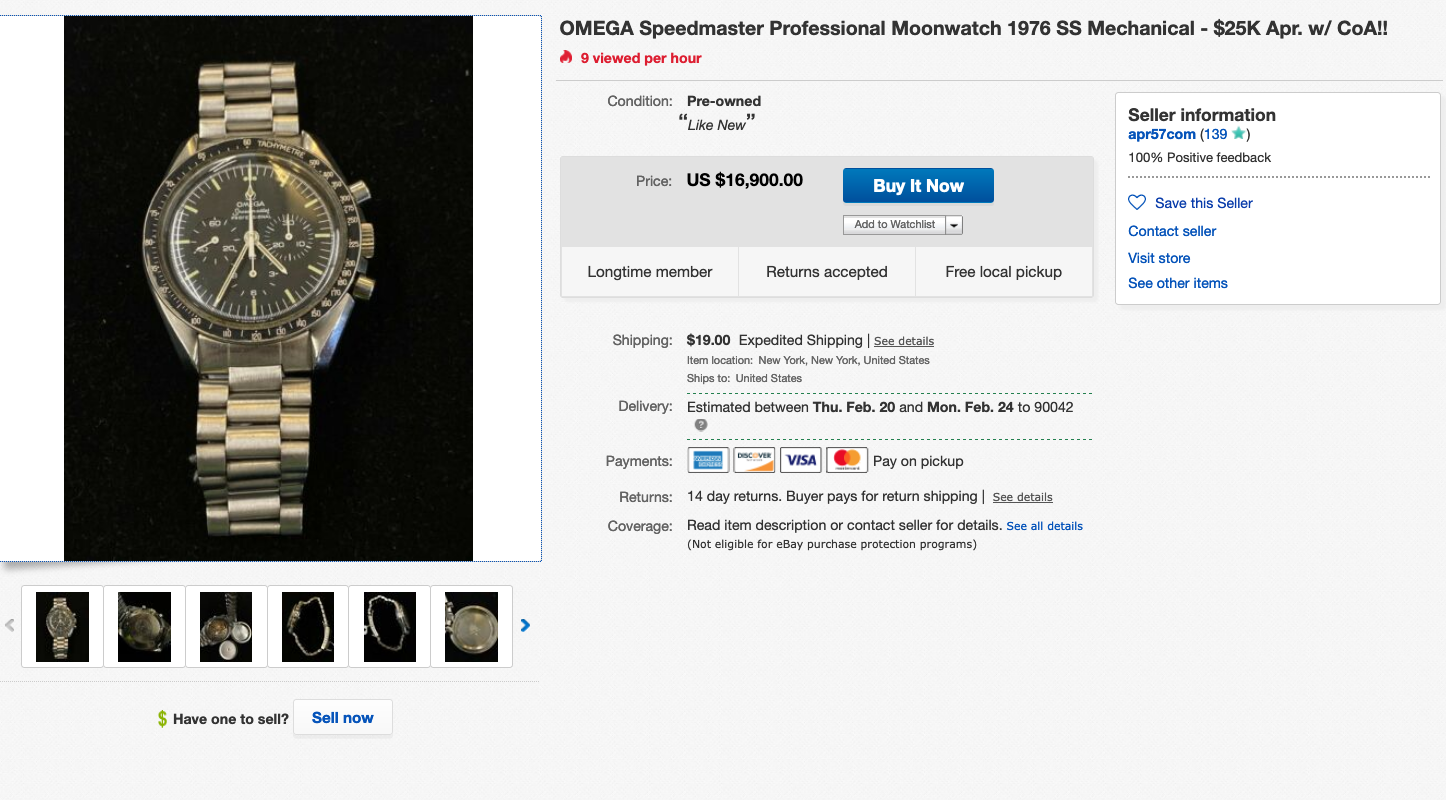Click the delivery help question mark icon
Screen dimensions: 1446x800
pos(701,425)
